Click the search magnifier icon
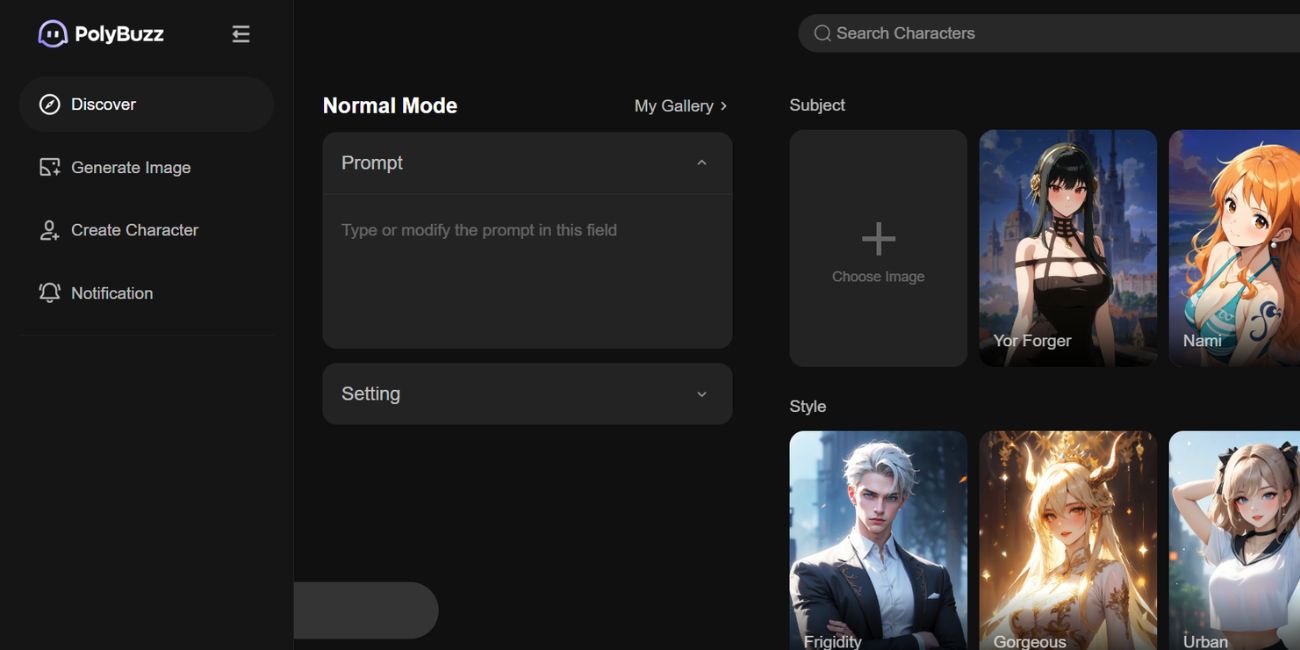 click(x=821, y=33)
